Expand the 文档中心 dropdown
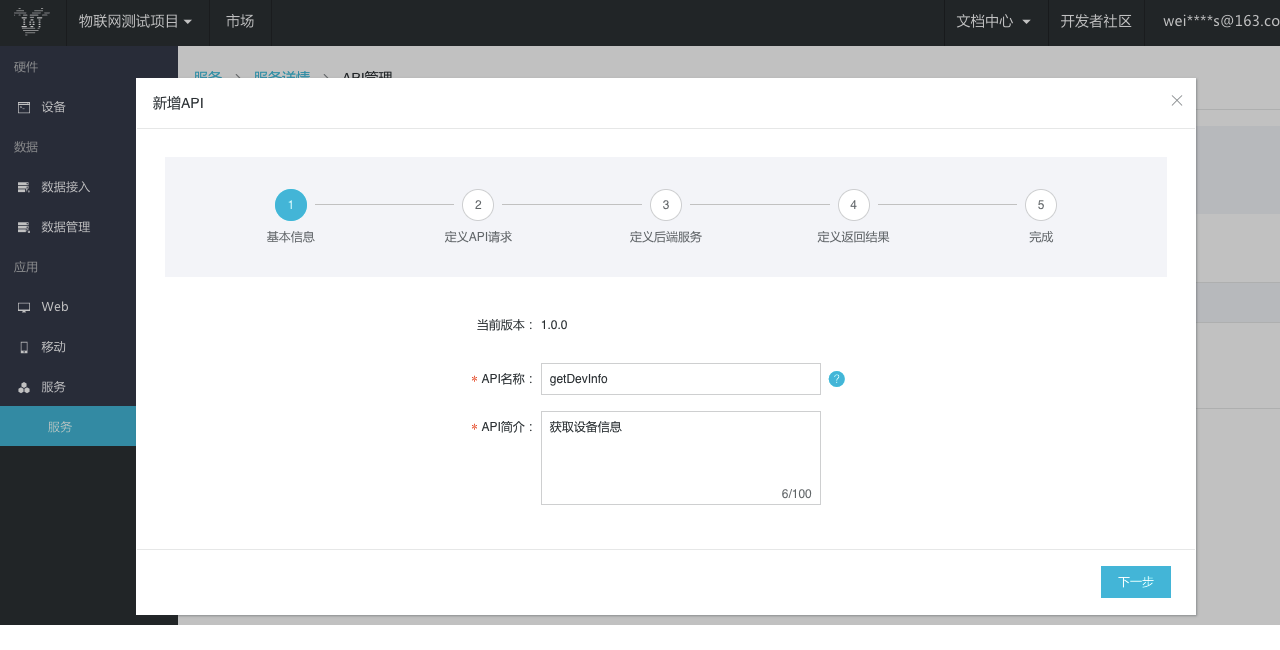The width and height of the screenshot is (1280, 650). (995, 22)
